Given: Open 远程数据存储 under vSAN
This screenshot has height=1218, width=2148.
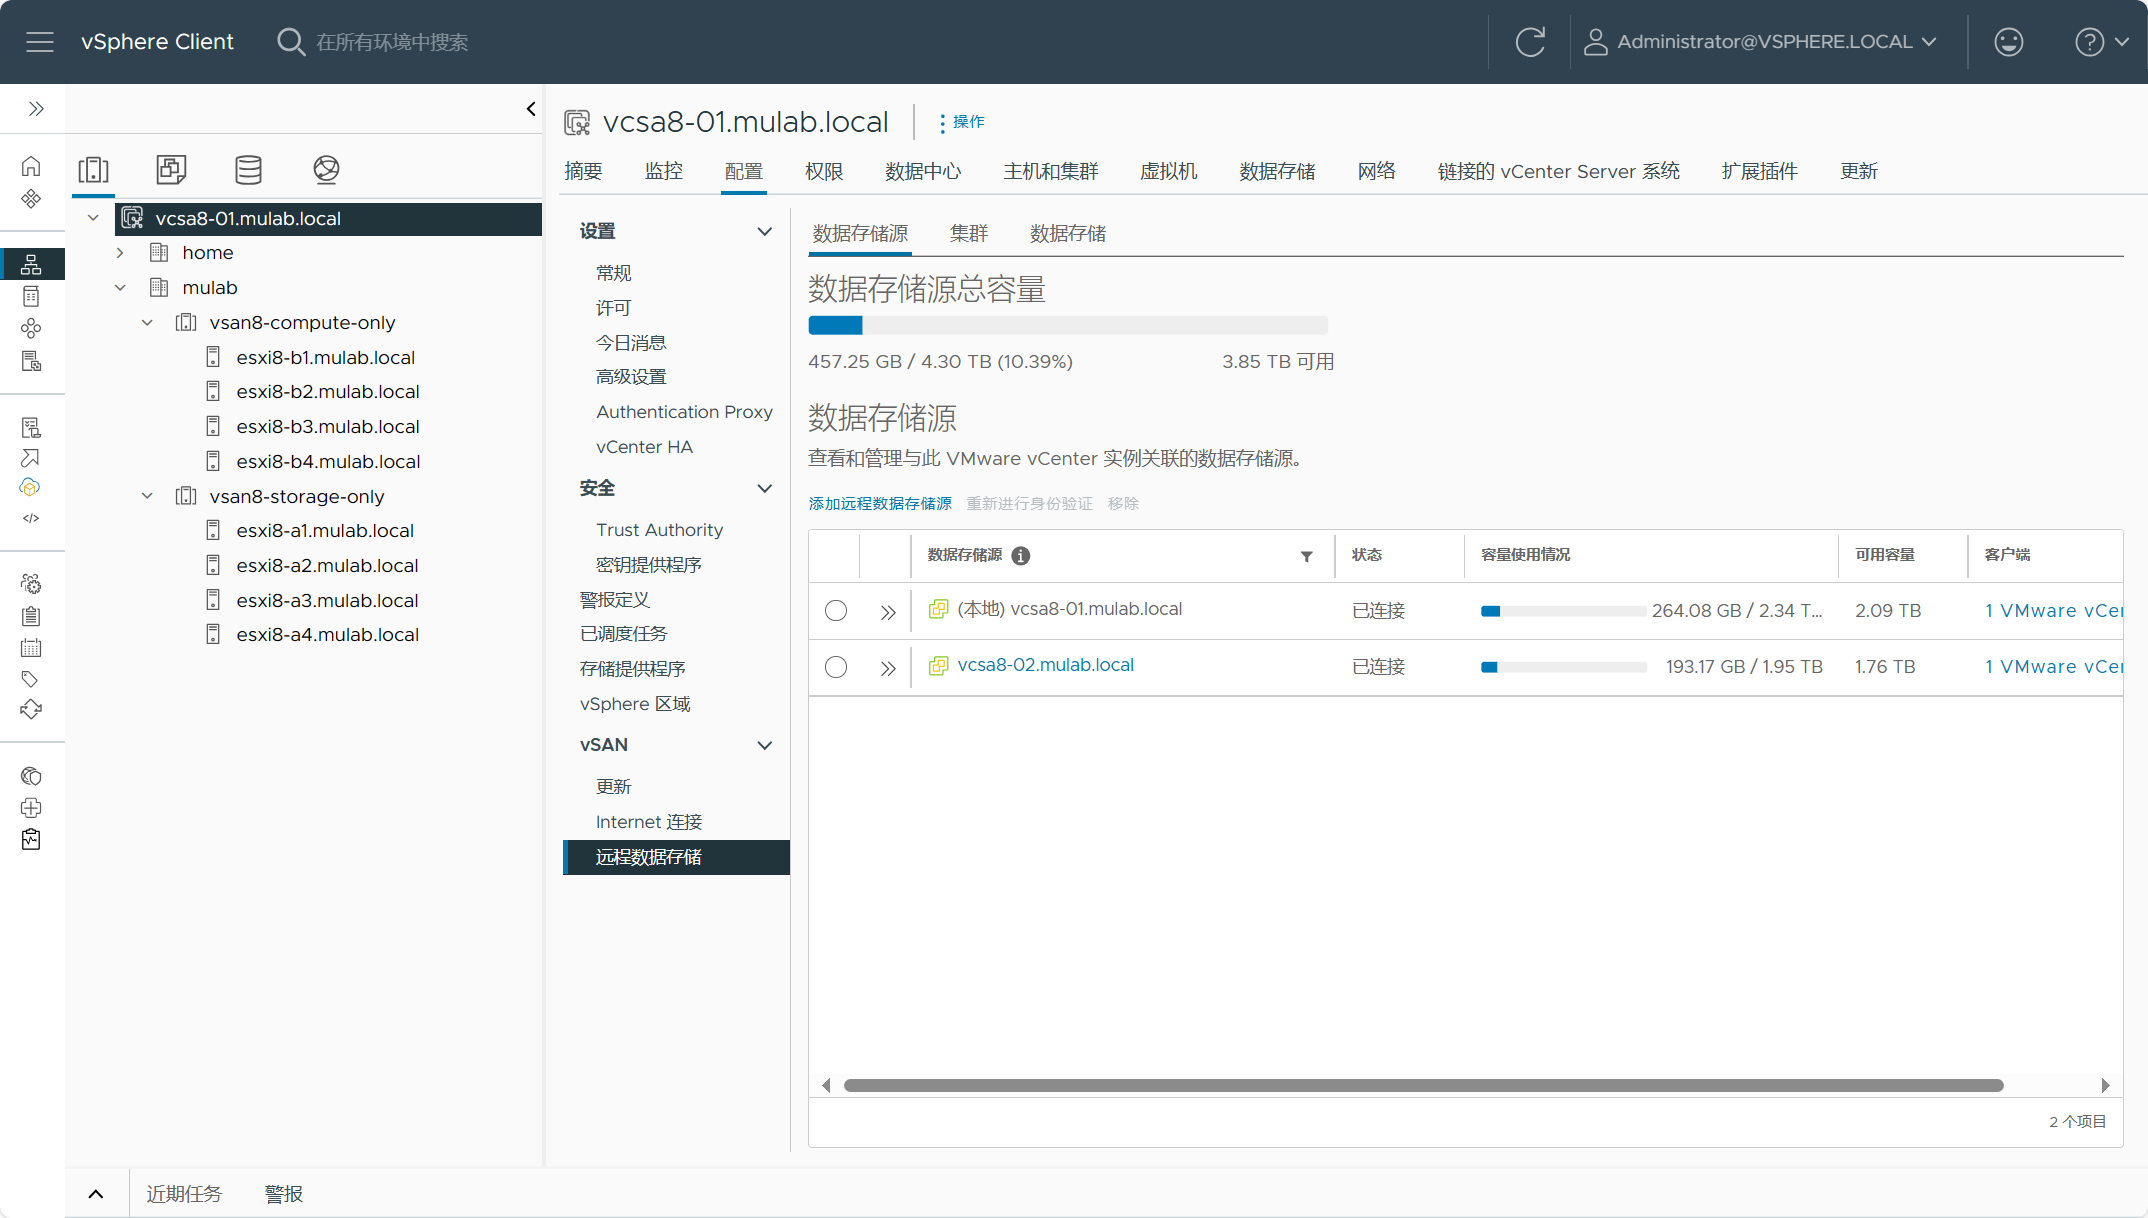Looking at the screenshot, I should click(x=677, y=858).
